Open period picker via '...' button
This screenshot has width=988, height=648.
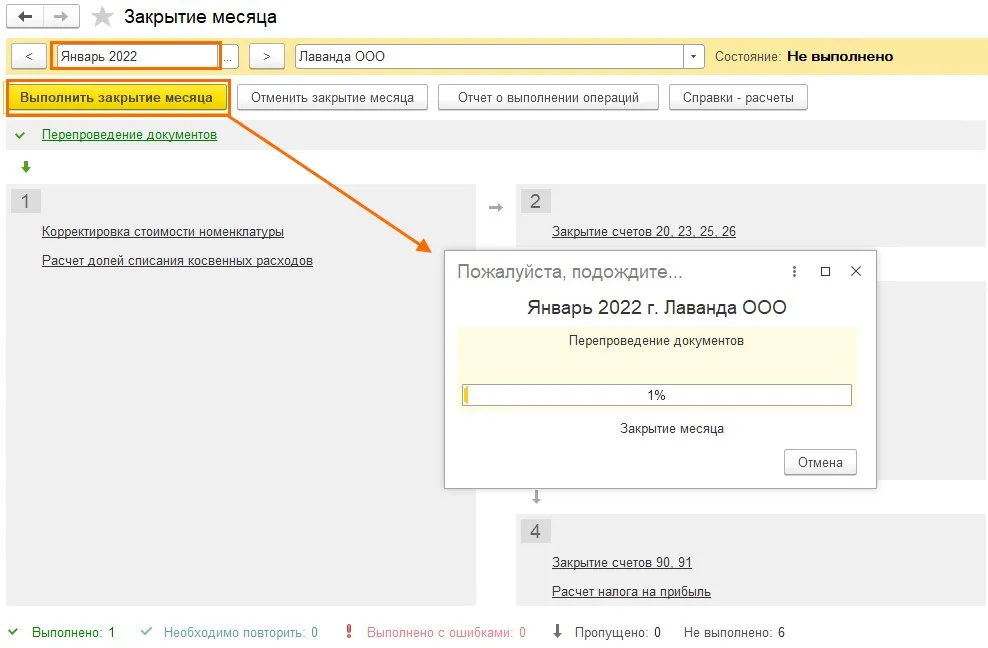coord(227,56)
